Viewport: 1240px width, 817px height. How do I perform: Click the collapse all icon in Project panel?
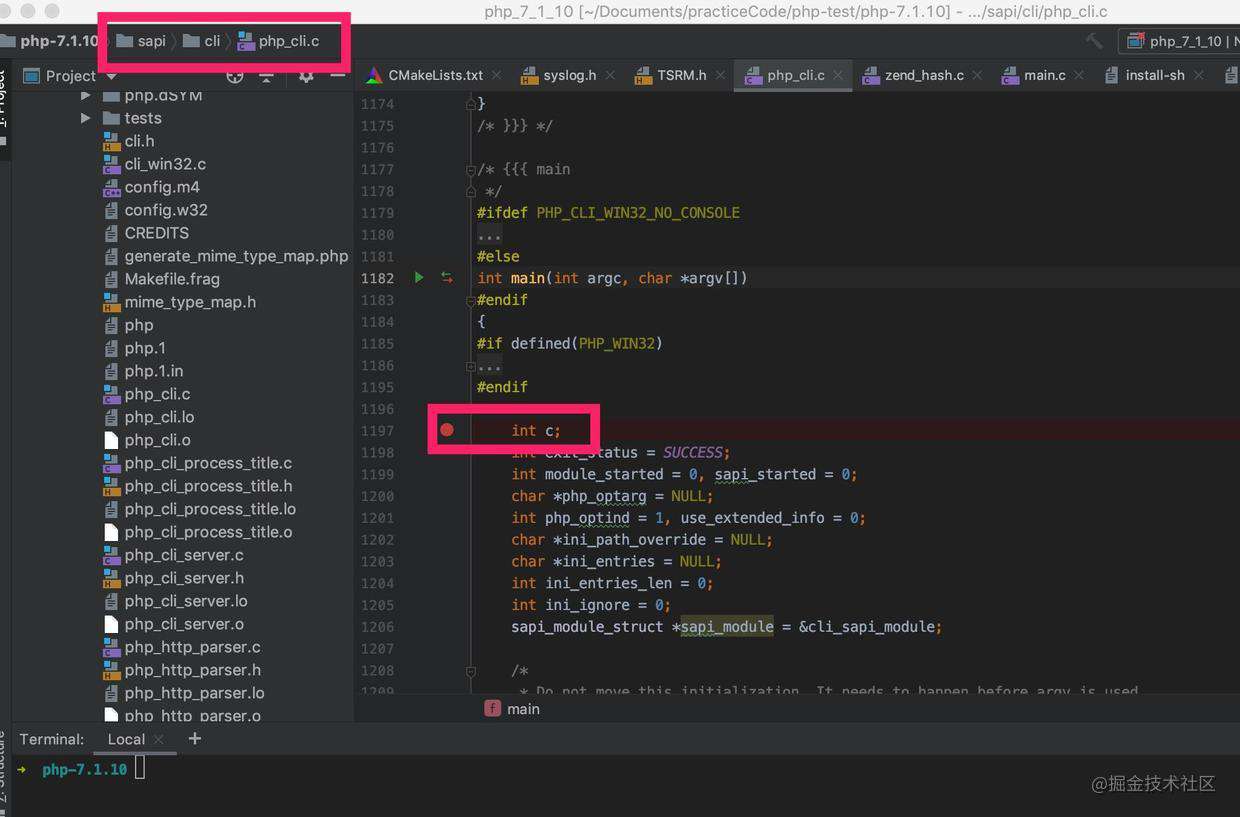[x=266, y=75]
